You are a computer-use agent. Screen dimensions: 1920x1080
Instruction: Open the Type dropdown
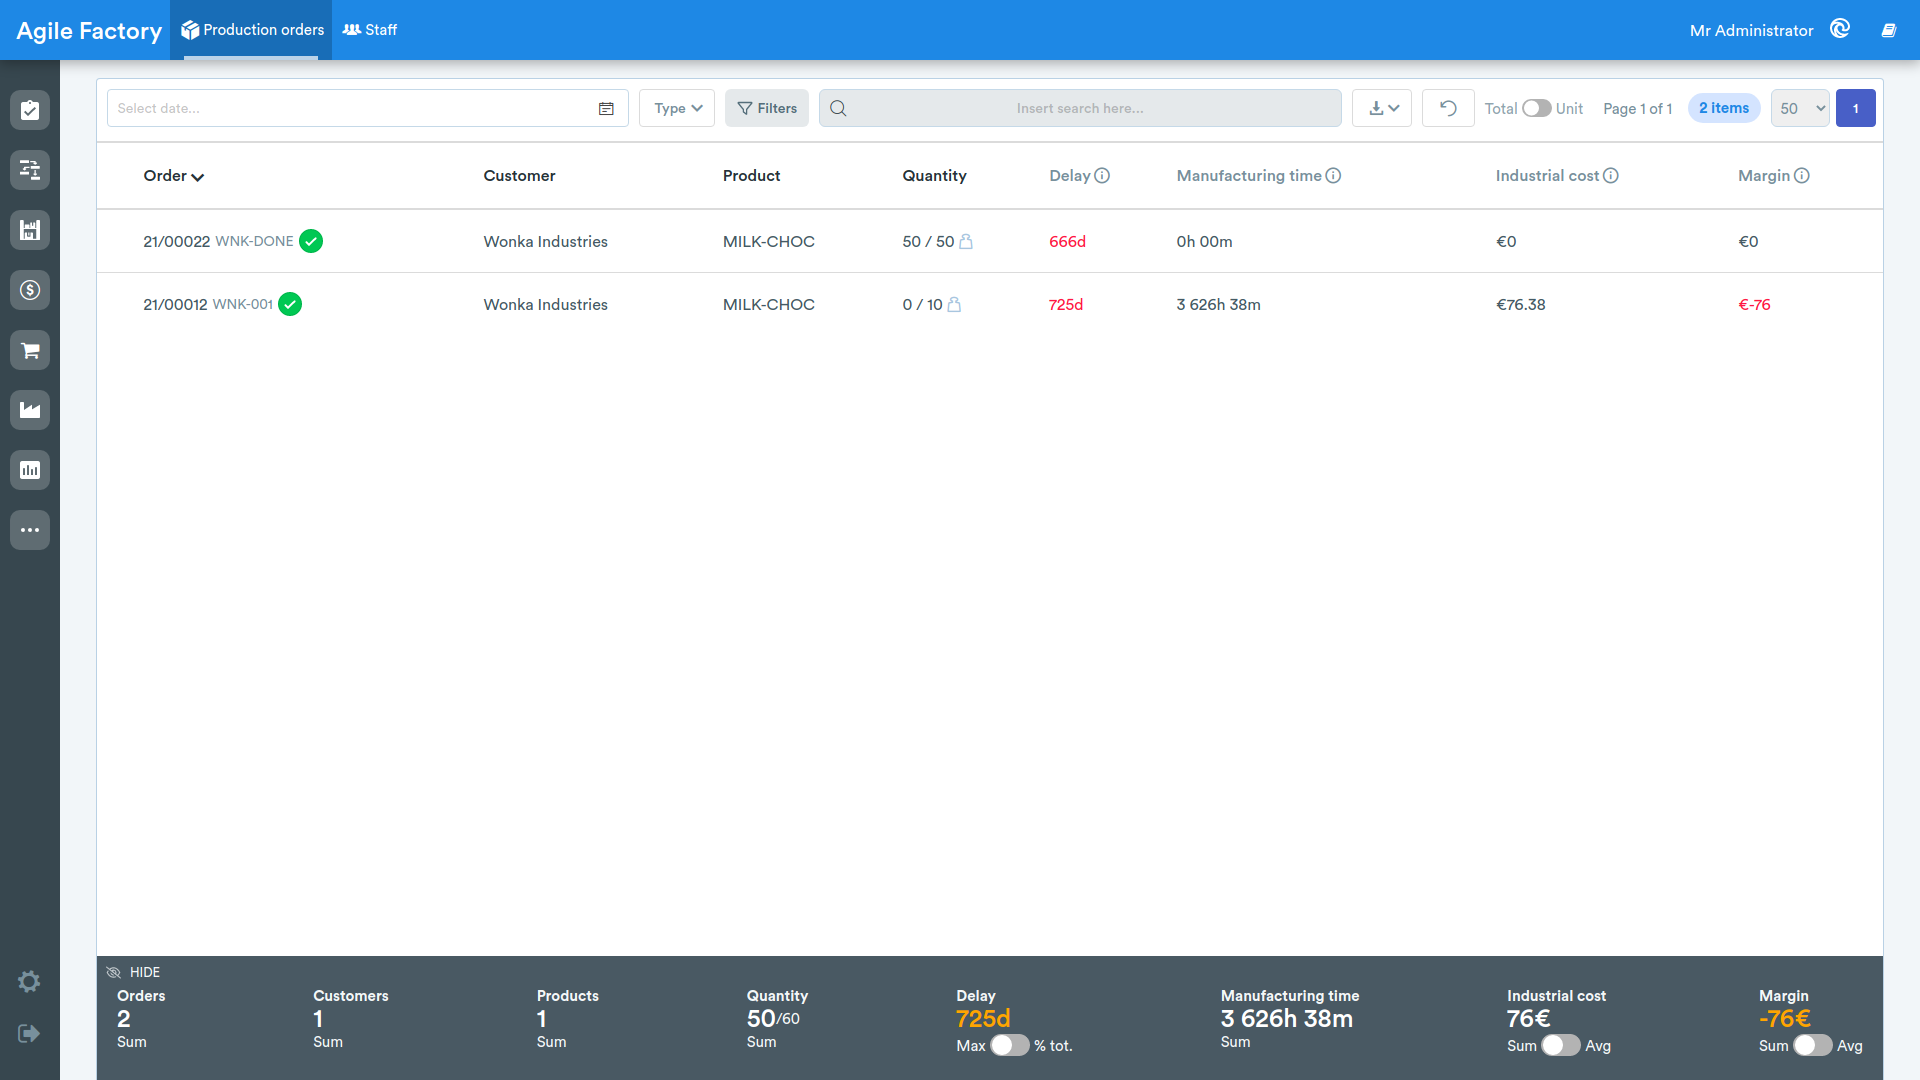tap(677, 108)
